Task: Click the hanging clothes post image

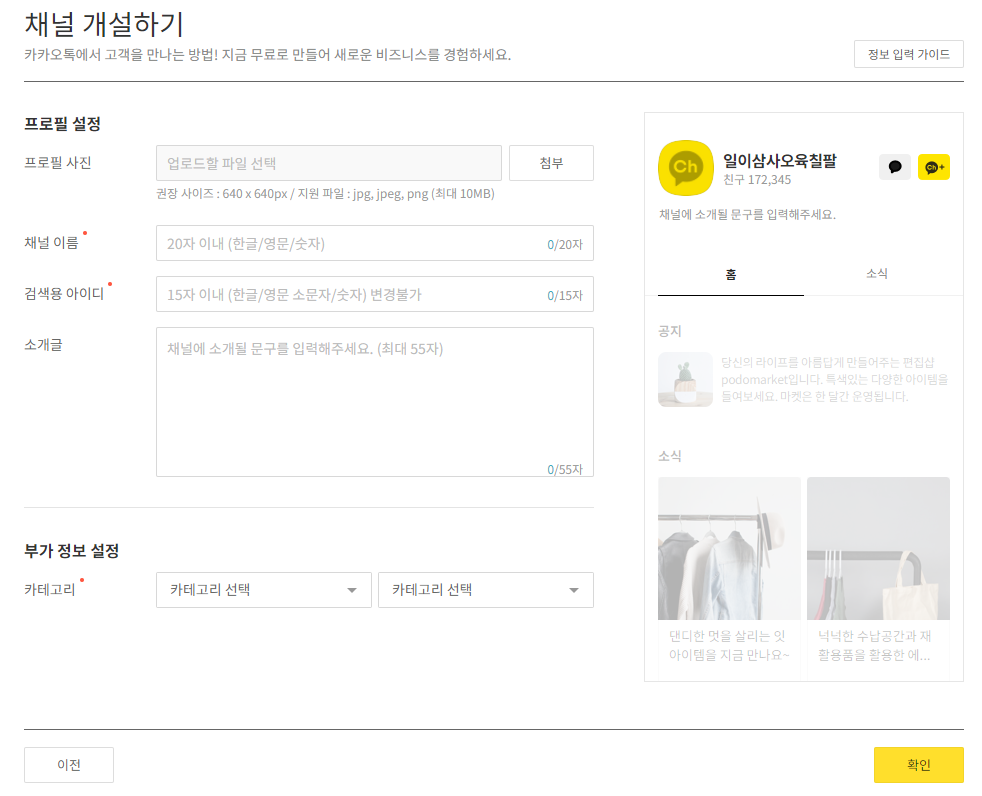Action: (729, 548)
